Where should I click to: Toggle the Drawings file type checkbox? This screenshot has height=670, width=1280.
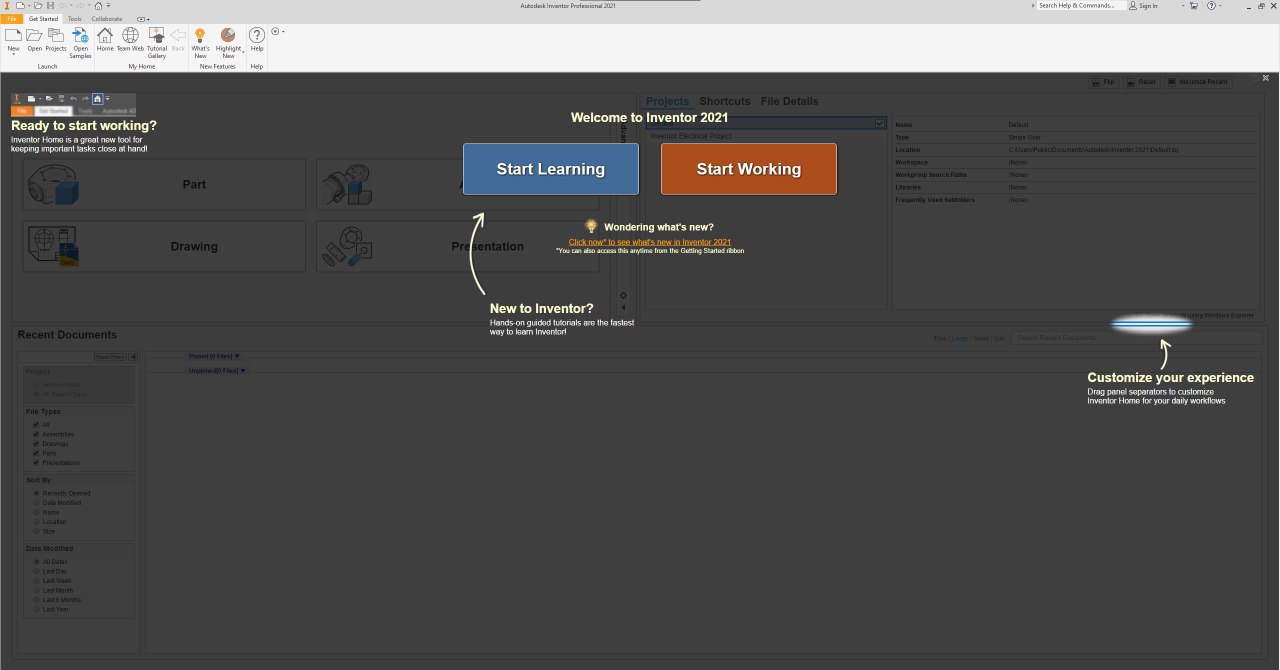click(x=36, y=444)
